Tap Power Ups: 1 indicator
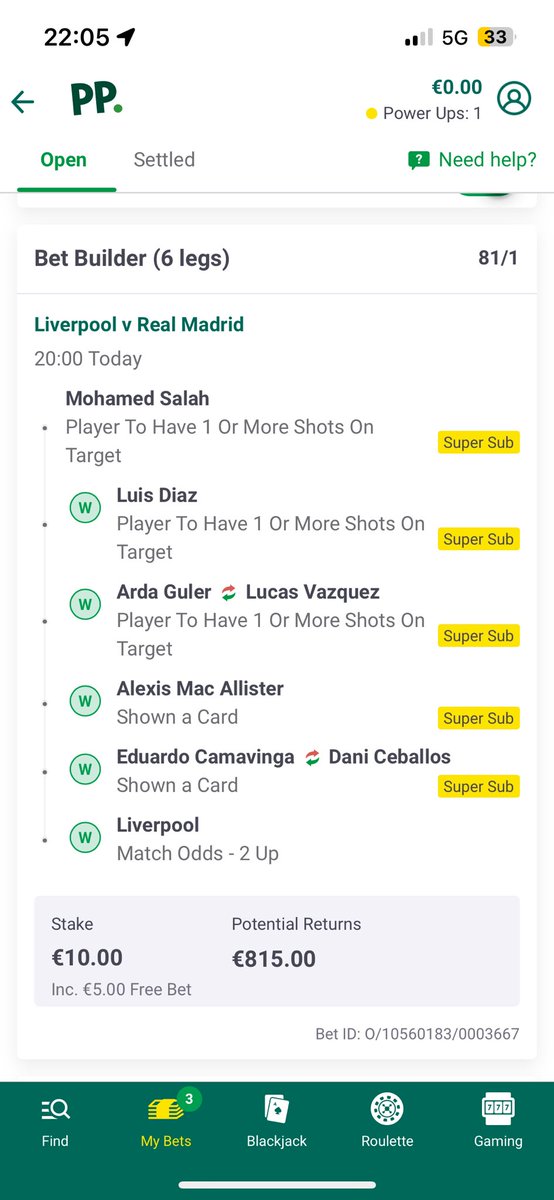The width and height of the screenshot is (554, 1200). 424,113
